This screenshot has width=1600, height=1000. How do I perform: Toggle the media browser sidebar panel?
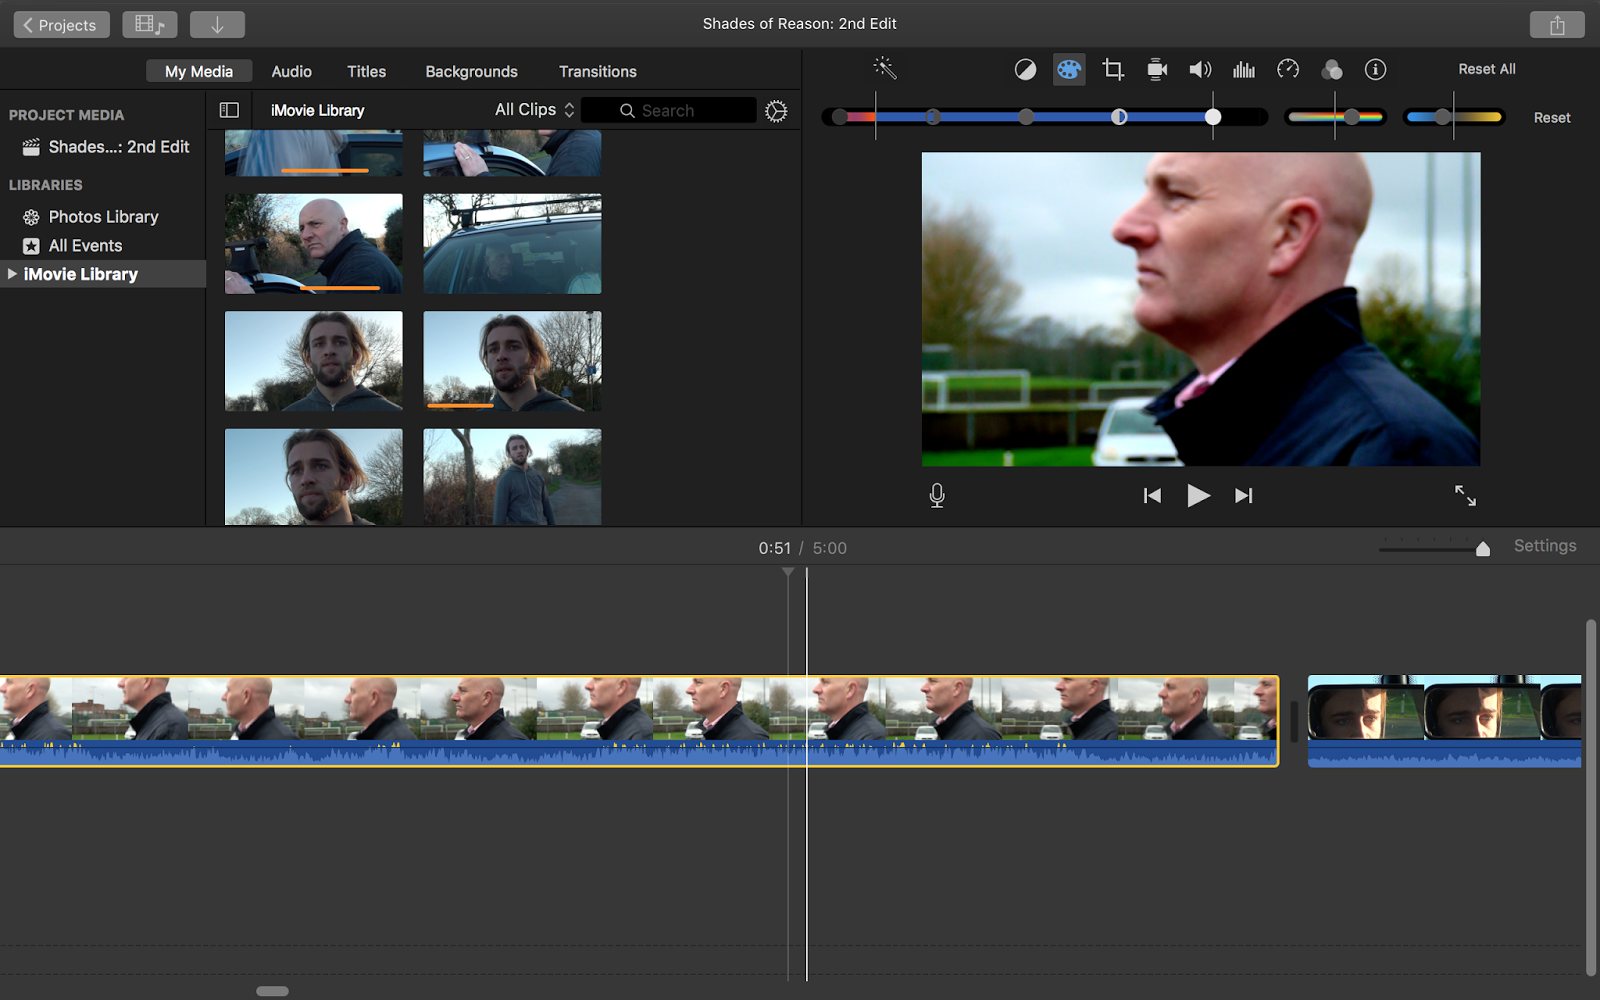[x=229, y=110]
